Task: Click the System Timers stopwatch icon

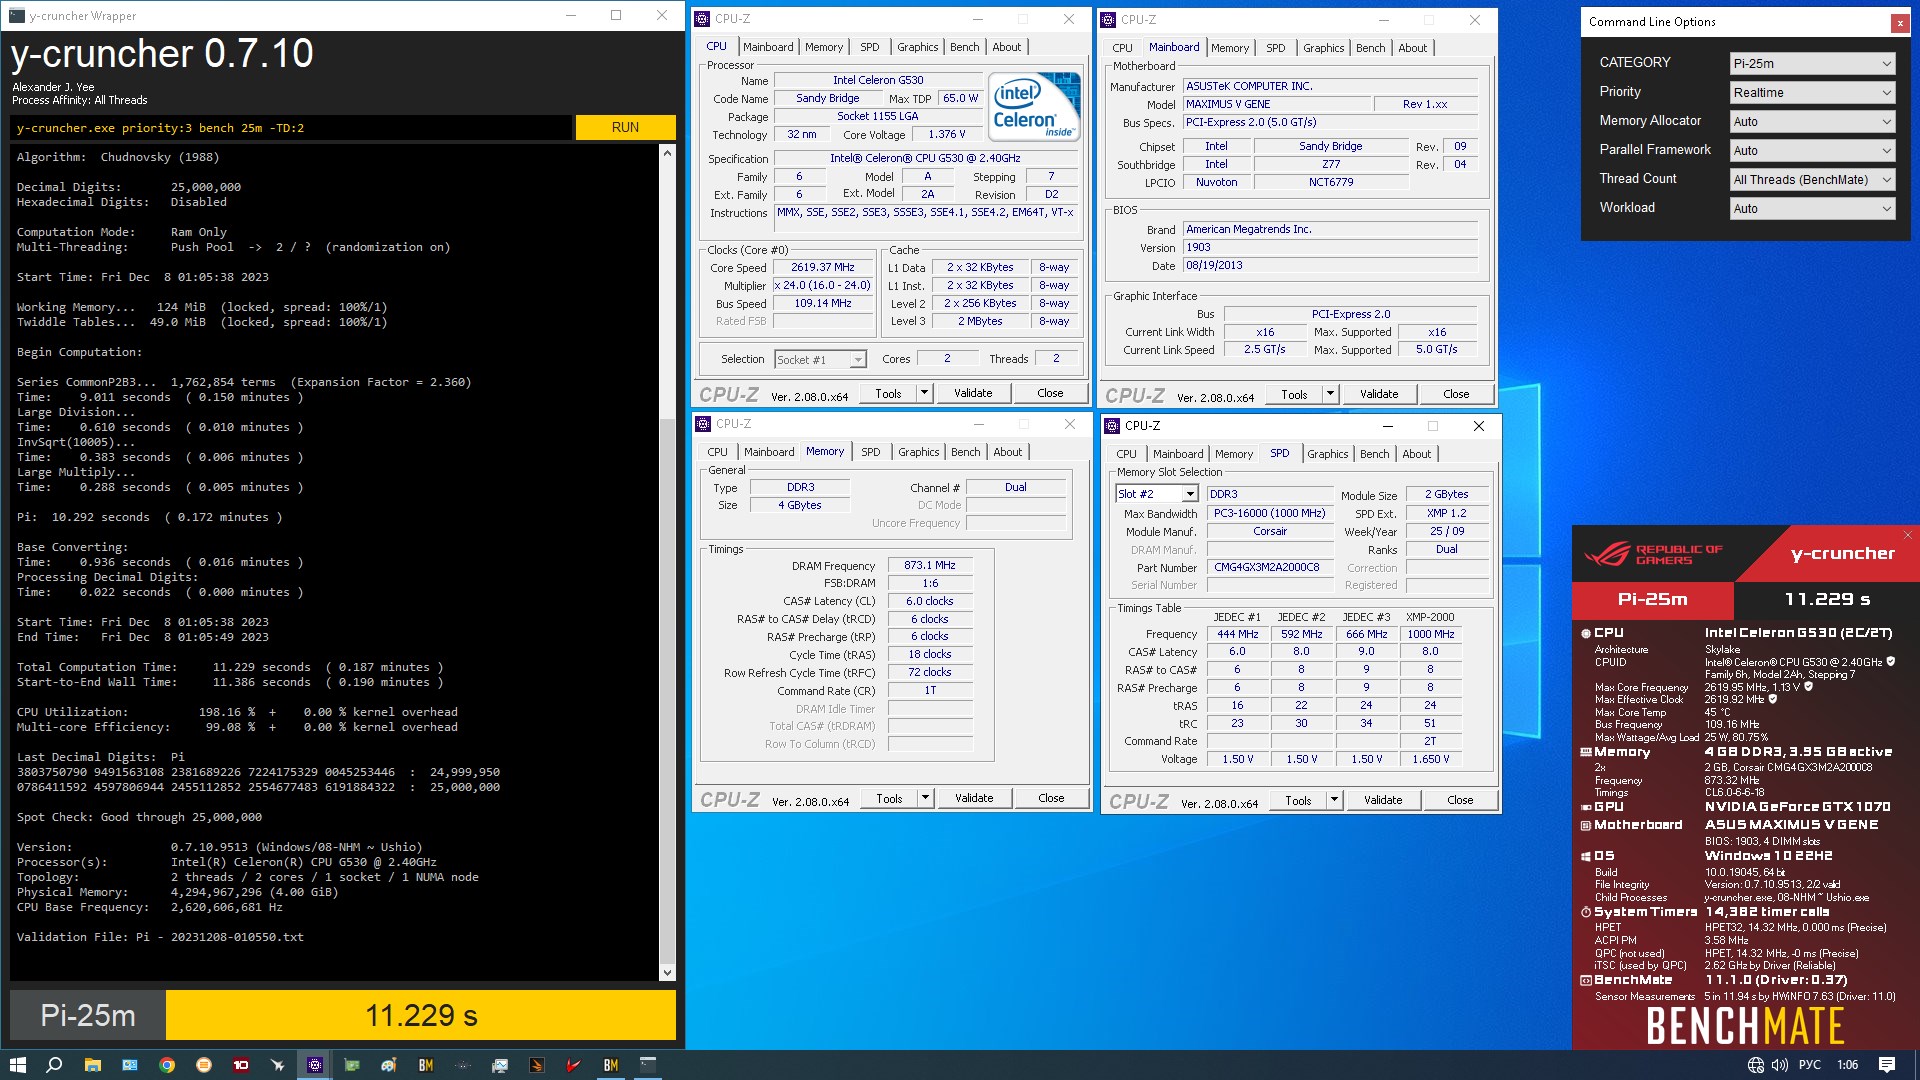Action: click(x=1586, y=912)
